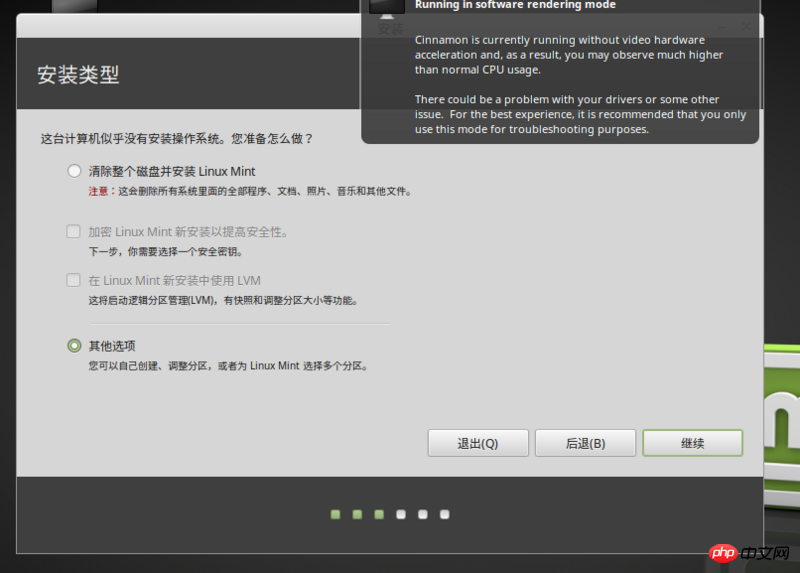
Task: Continue with the 继续 button
Action: pyautogui.click(x=692, y=443)
